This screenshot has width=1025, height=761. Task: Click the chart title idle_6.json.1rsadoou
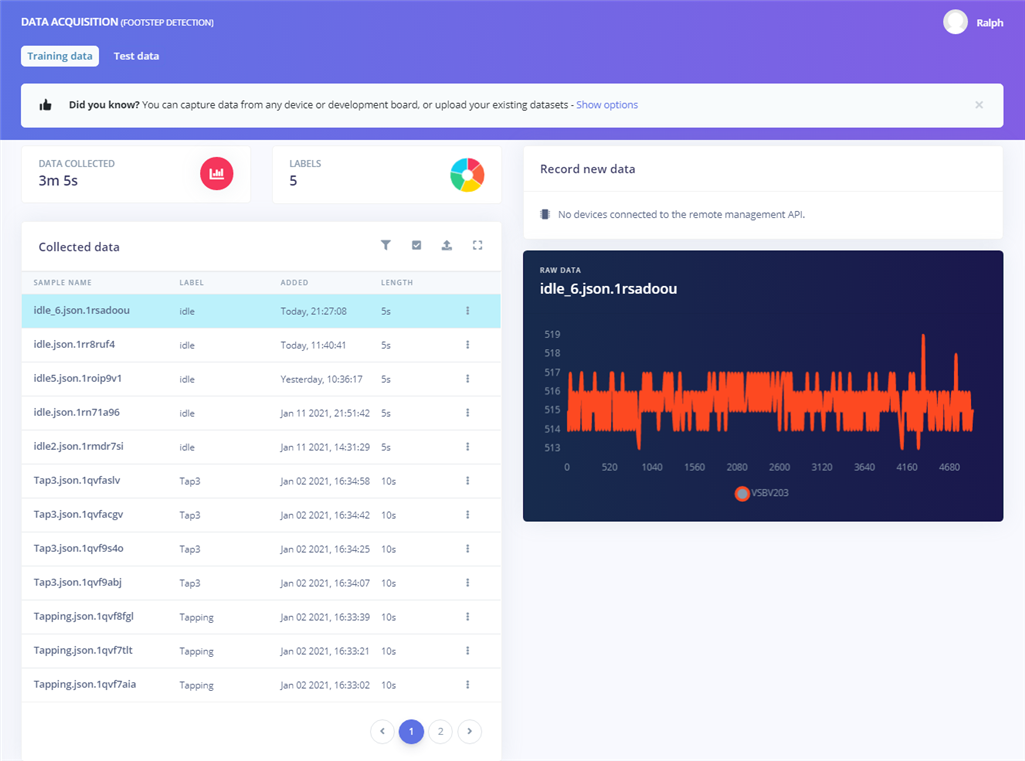click(x=608, y=289)
